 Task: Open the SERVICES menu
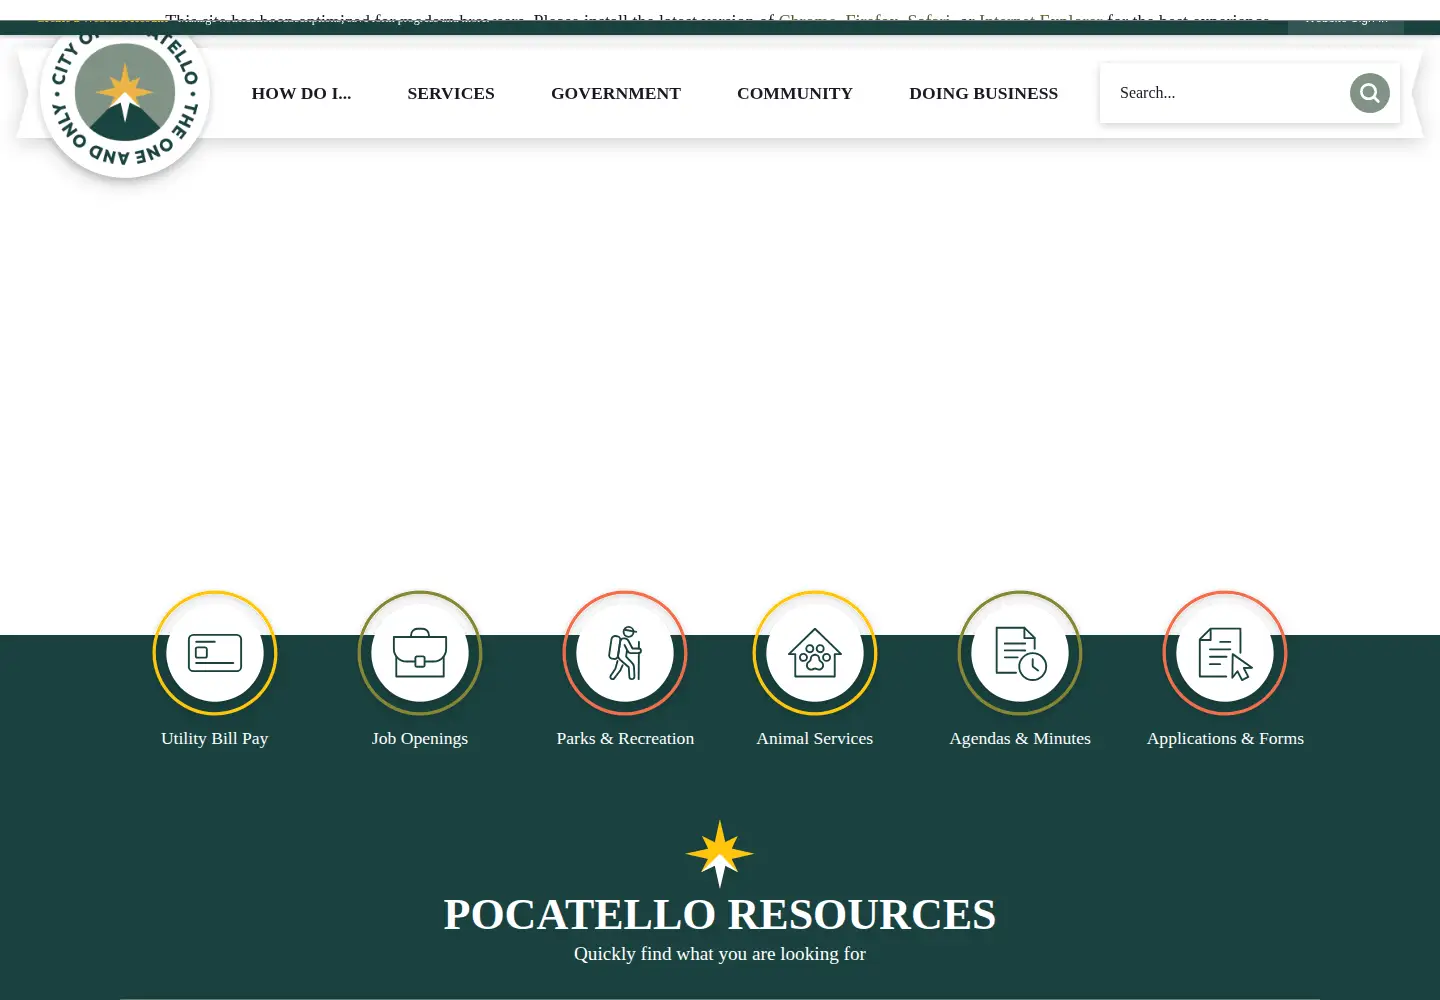[x=451, y=93]
